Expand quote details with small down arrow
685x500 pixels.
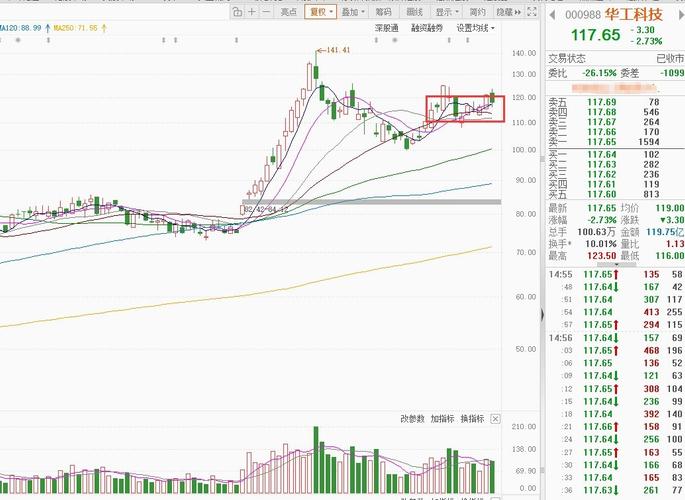(616, 264)
